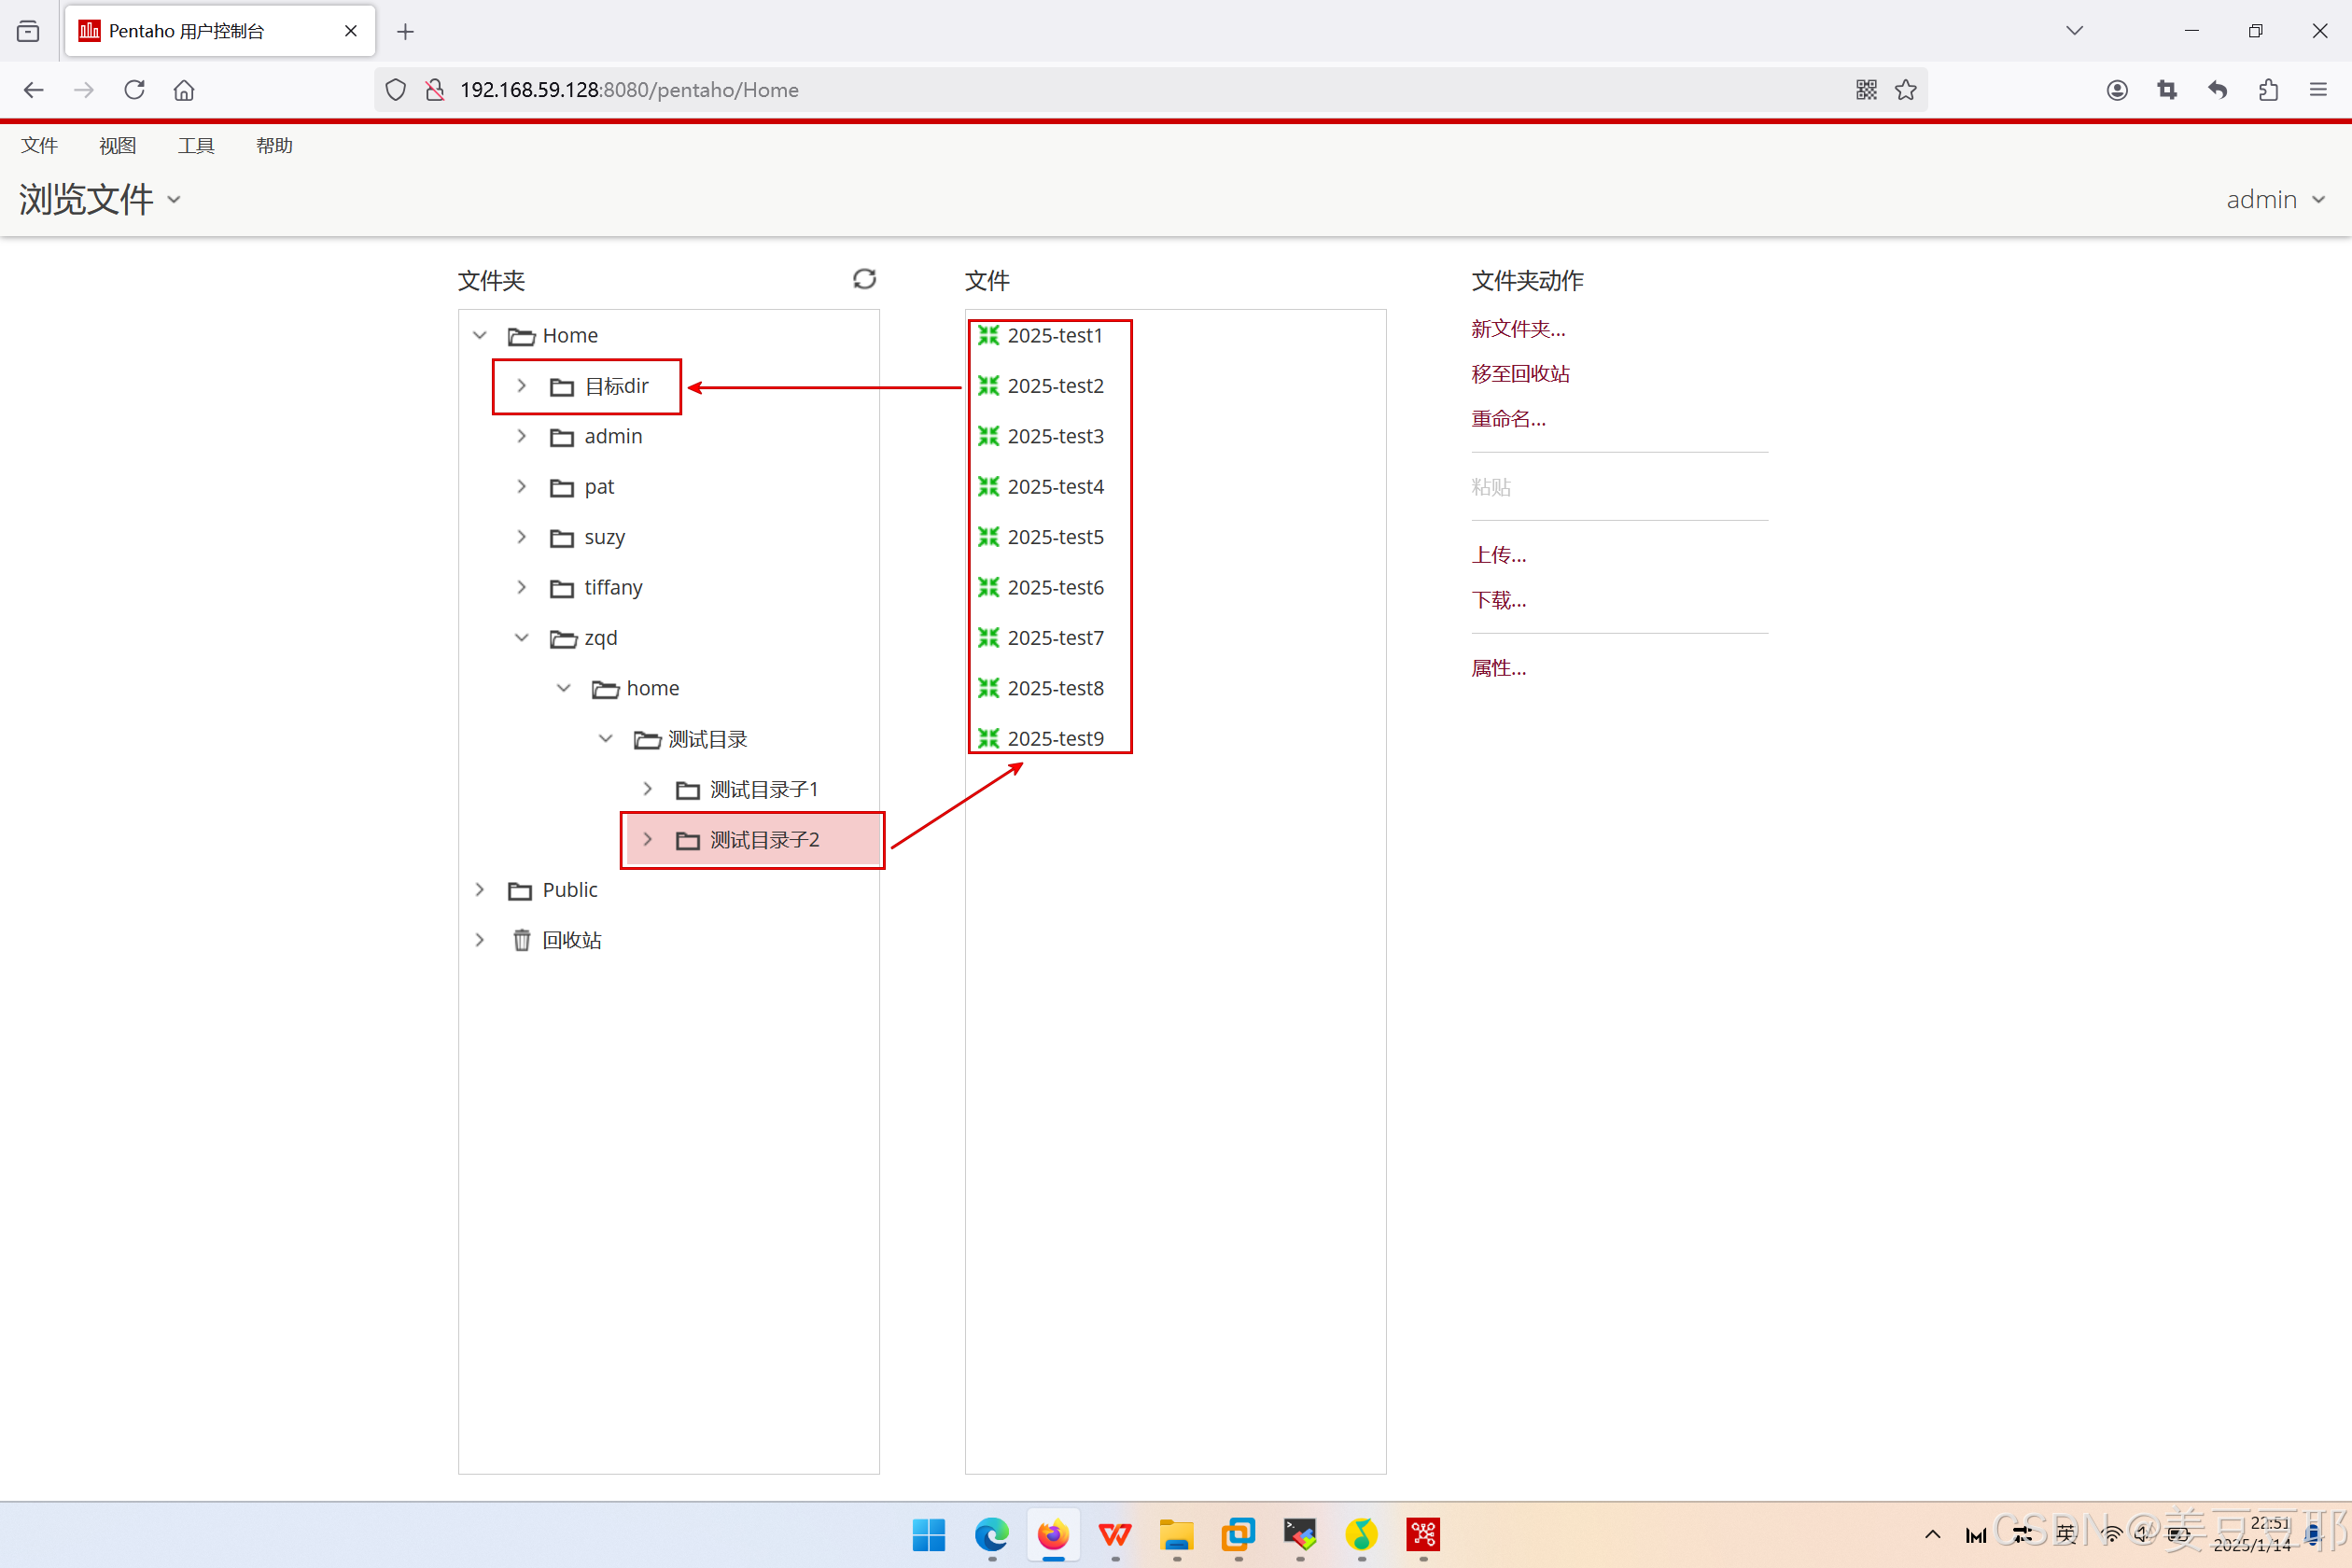Refresh the folder tree panel

[864, 279]
